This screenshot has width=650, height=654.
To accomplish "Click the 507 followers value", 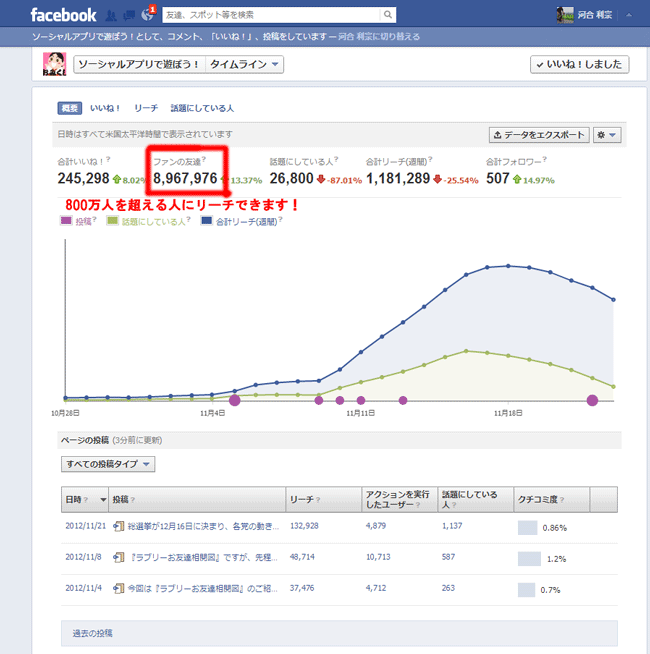I will point(497,179).
